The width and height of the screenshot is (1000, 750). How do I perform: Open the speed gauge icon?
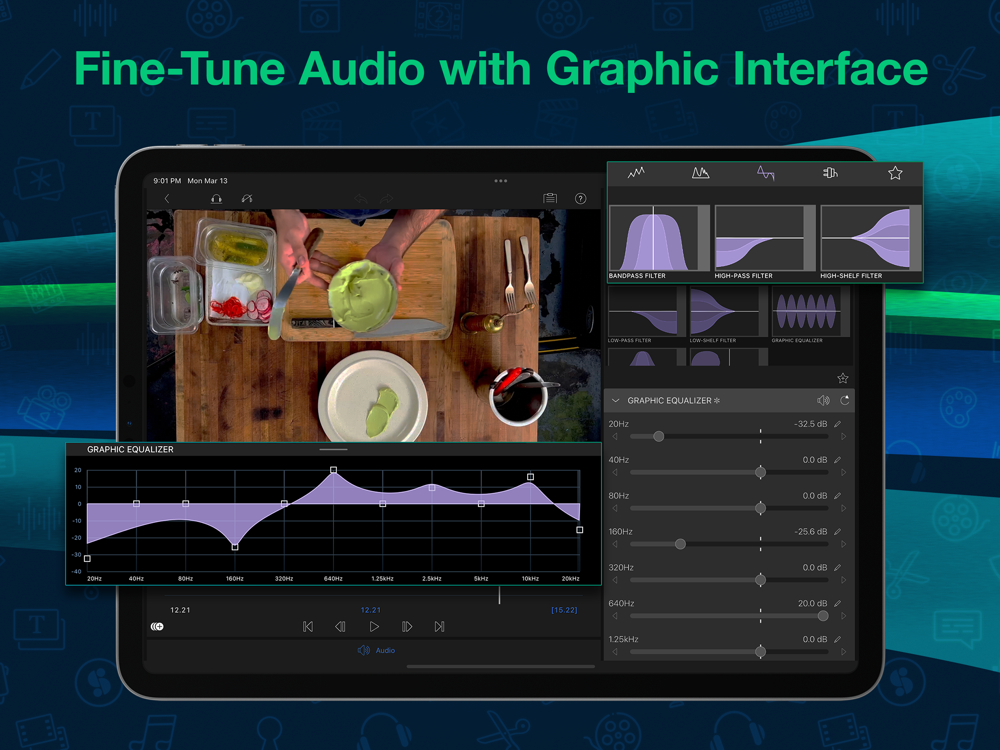(247, 198)
